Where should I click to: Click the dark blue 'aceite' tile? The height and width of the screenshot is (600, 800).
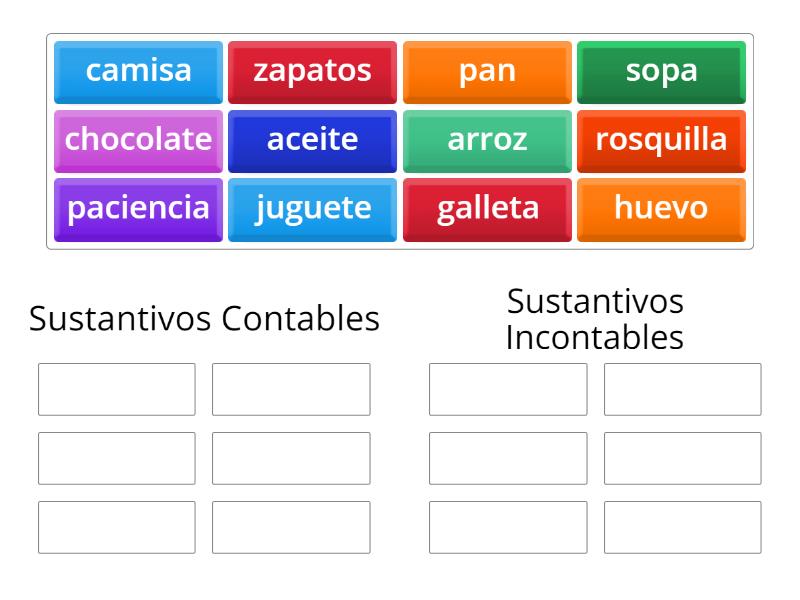pyautogui.click(x=312, y=140)
